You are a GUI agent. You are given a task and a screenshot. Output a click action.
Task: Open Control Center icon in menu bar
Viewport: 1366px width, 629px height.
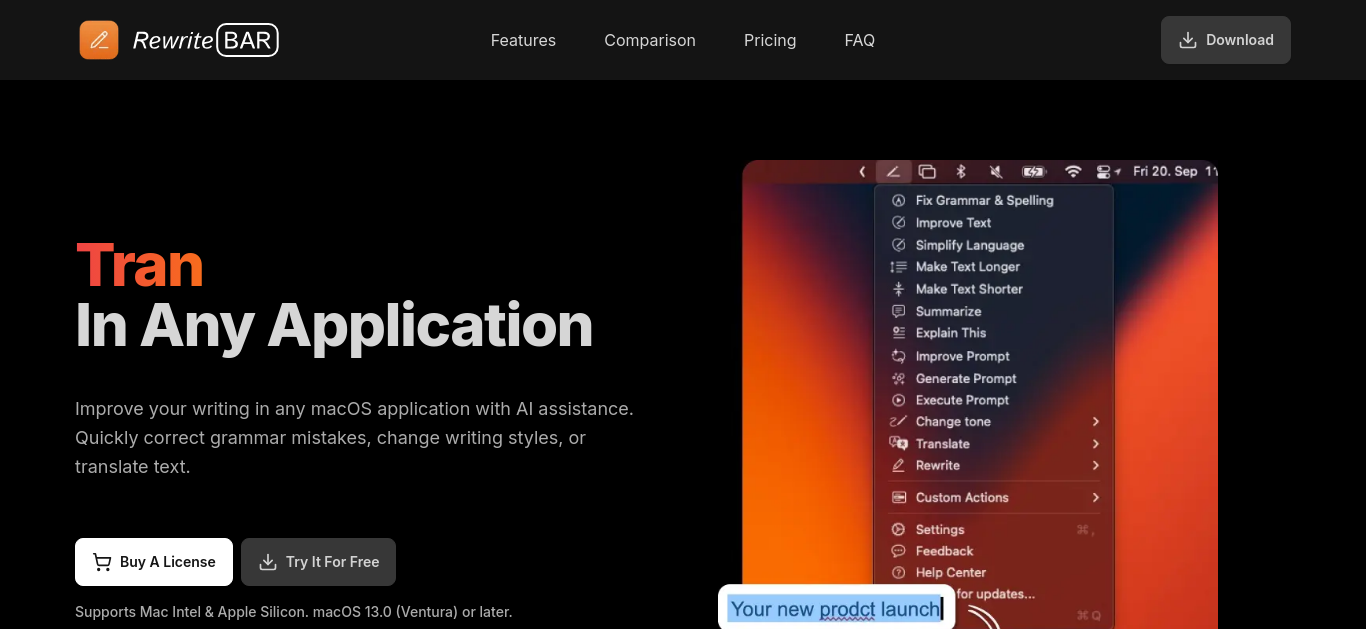click(1105, 171)
